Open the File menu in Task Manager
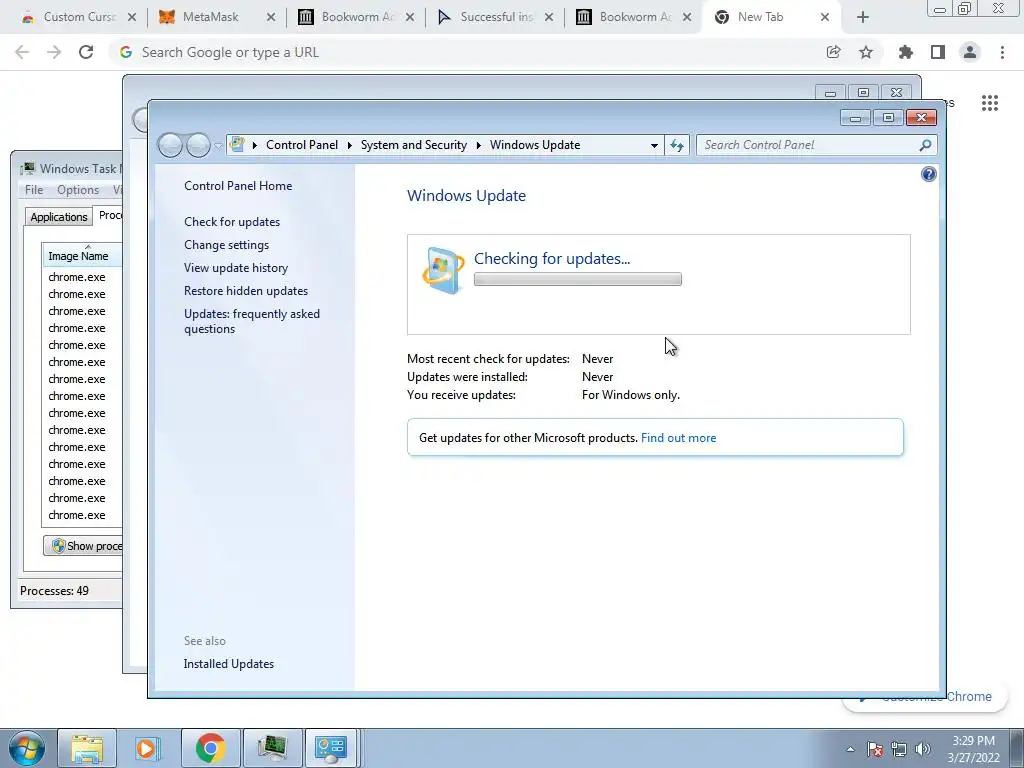1024x768 pixels. coord(34,190)
